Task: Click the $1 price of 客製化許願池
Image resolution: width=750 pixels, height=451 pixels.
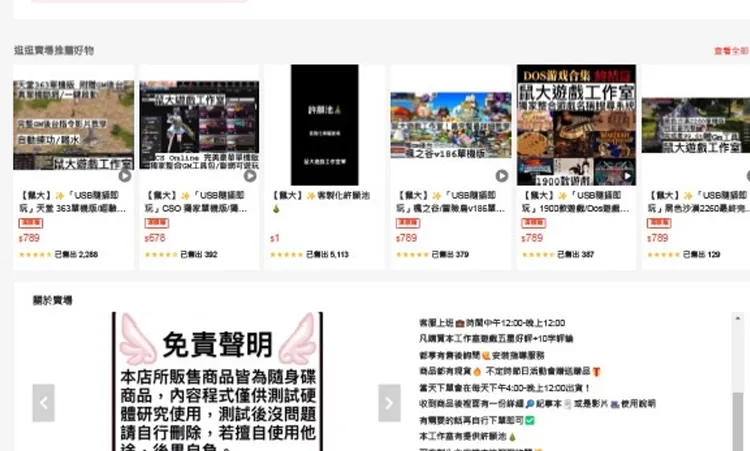Action: (x=275, y=238)
